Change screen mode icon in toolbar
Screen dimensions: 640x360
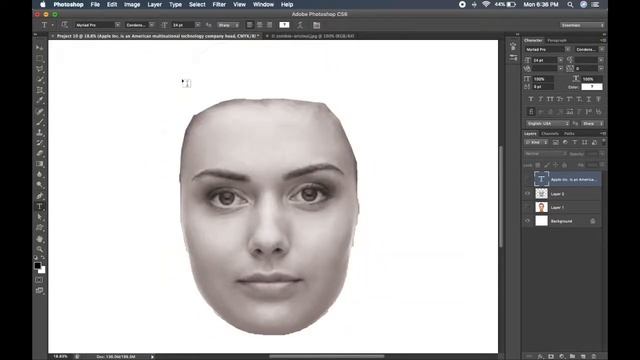39,291
